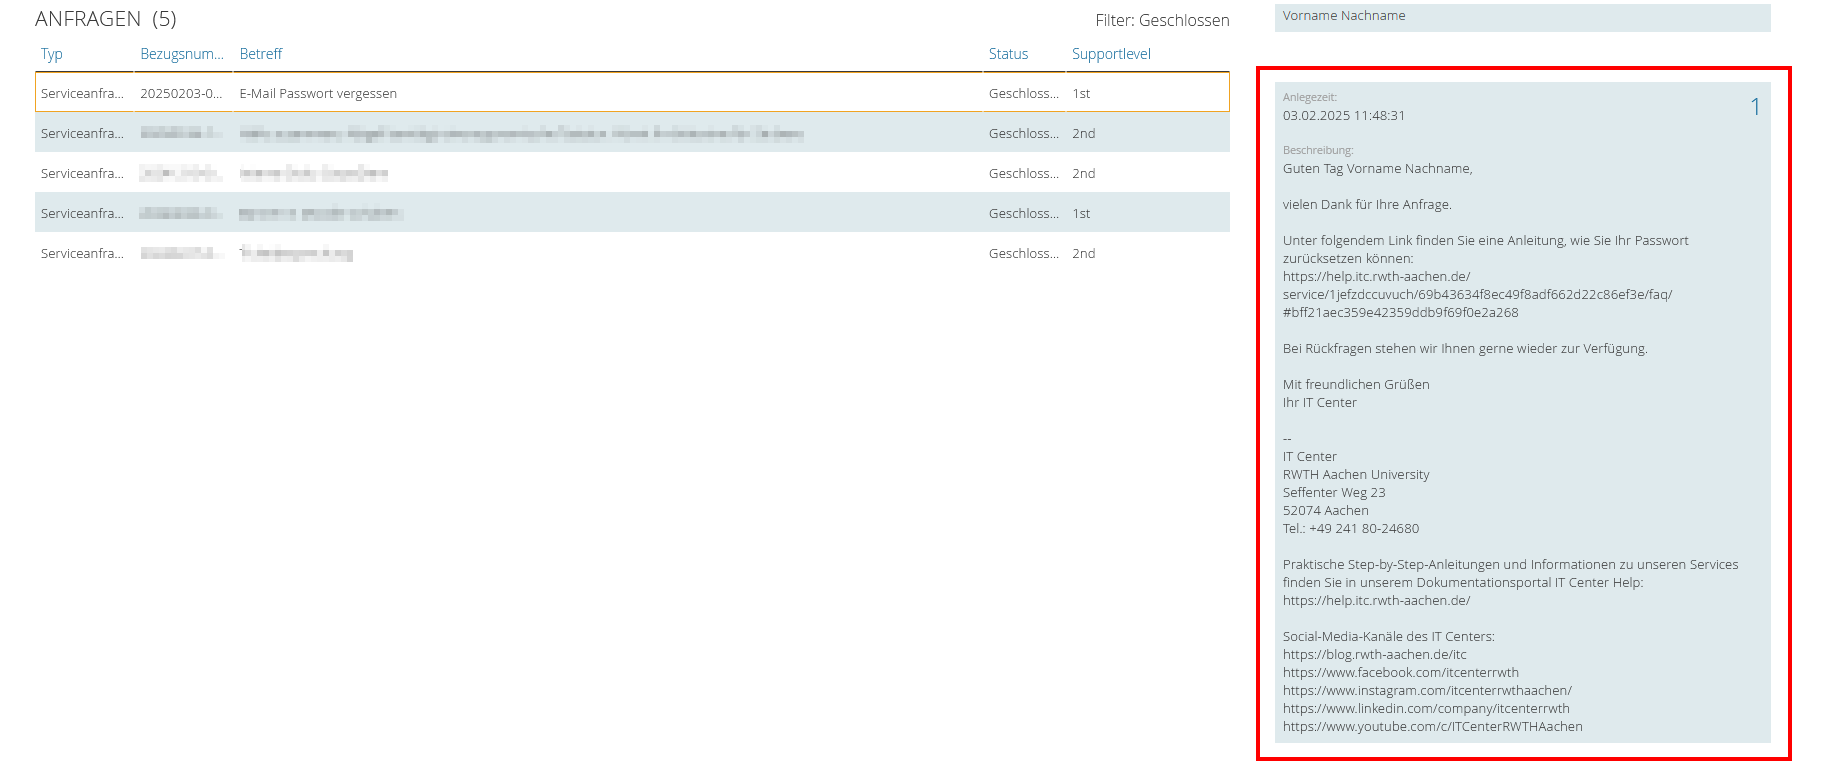1840x777 pixels.
Task: Click the 'Beschreibung:' label
Action: point(1318,151)
